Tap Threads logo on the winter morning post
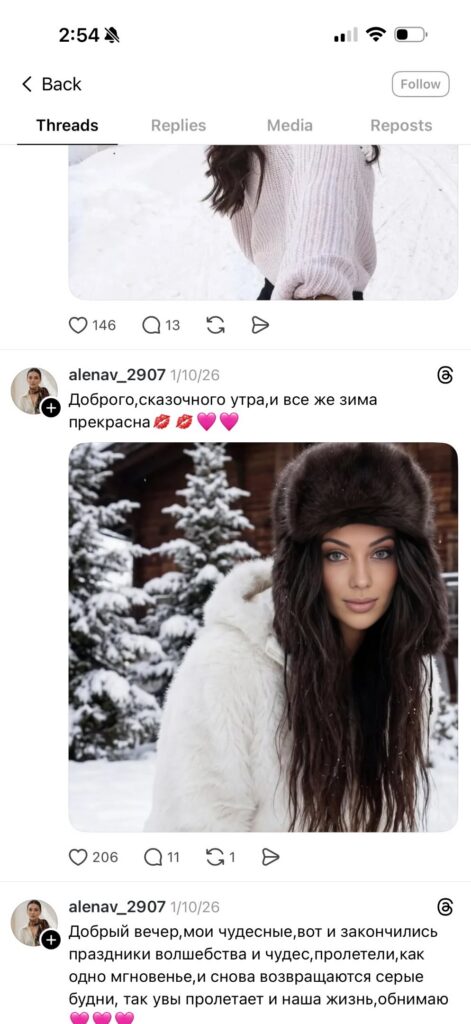The image size is (471, 1024). 445,375
